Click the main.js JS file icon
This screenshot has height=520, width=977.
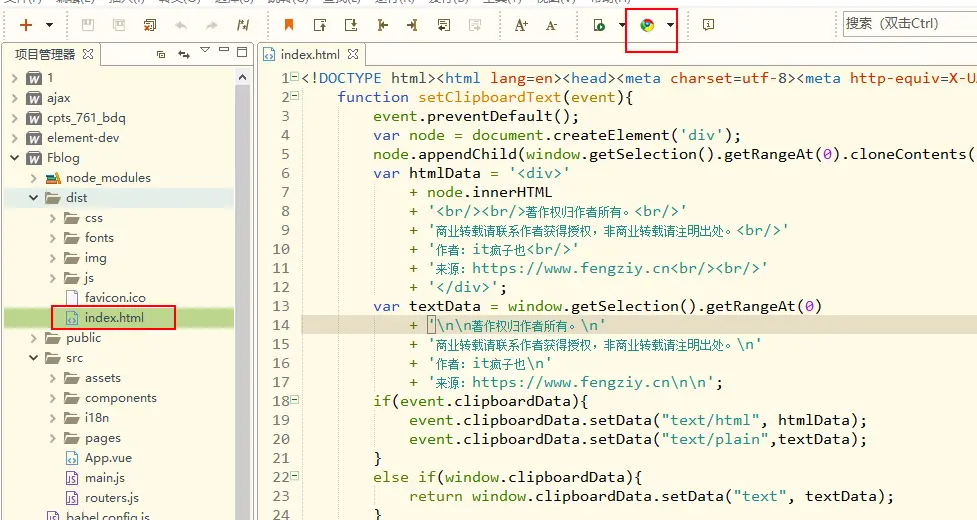click(x=72, y=478)
